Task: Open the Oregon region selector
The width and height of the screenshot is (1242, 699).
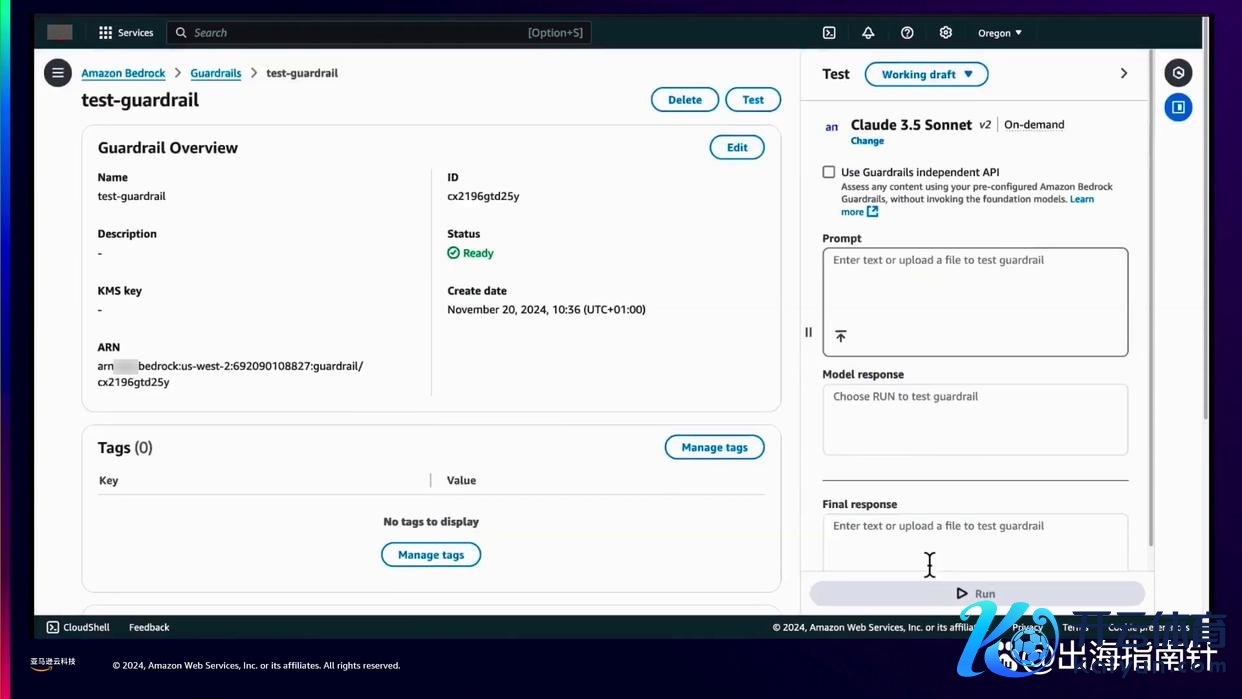Action: pyautogui.click(x=1000, y=33)
